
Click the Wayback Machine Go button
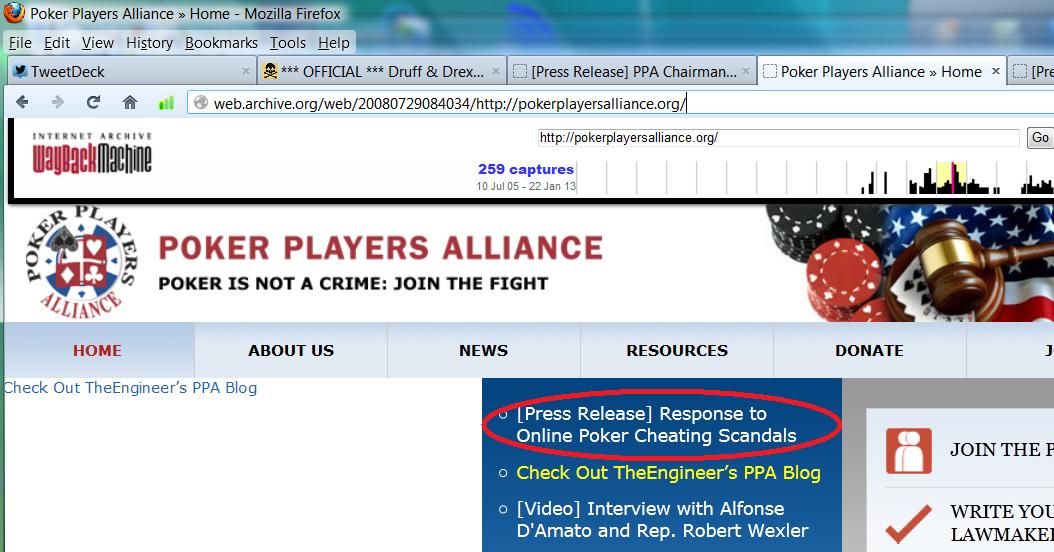pyautogui.click(x=1039, y=138)
